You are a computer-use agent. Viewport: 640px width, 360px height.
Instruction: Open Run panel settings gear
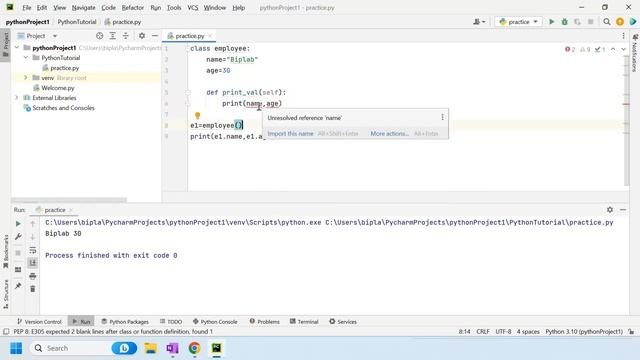click(610, 209)
